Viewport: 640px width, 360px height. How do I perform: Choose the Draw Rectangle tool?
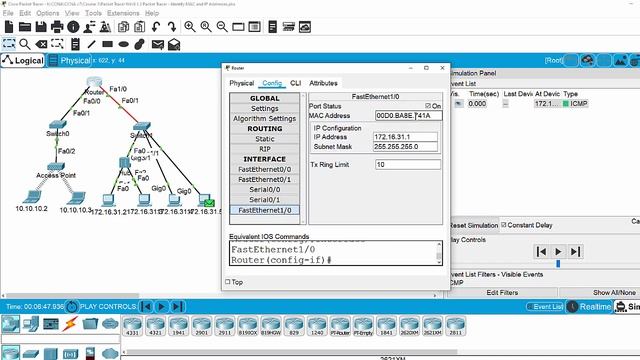coord(107,44)
